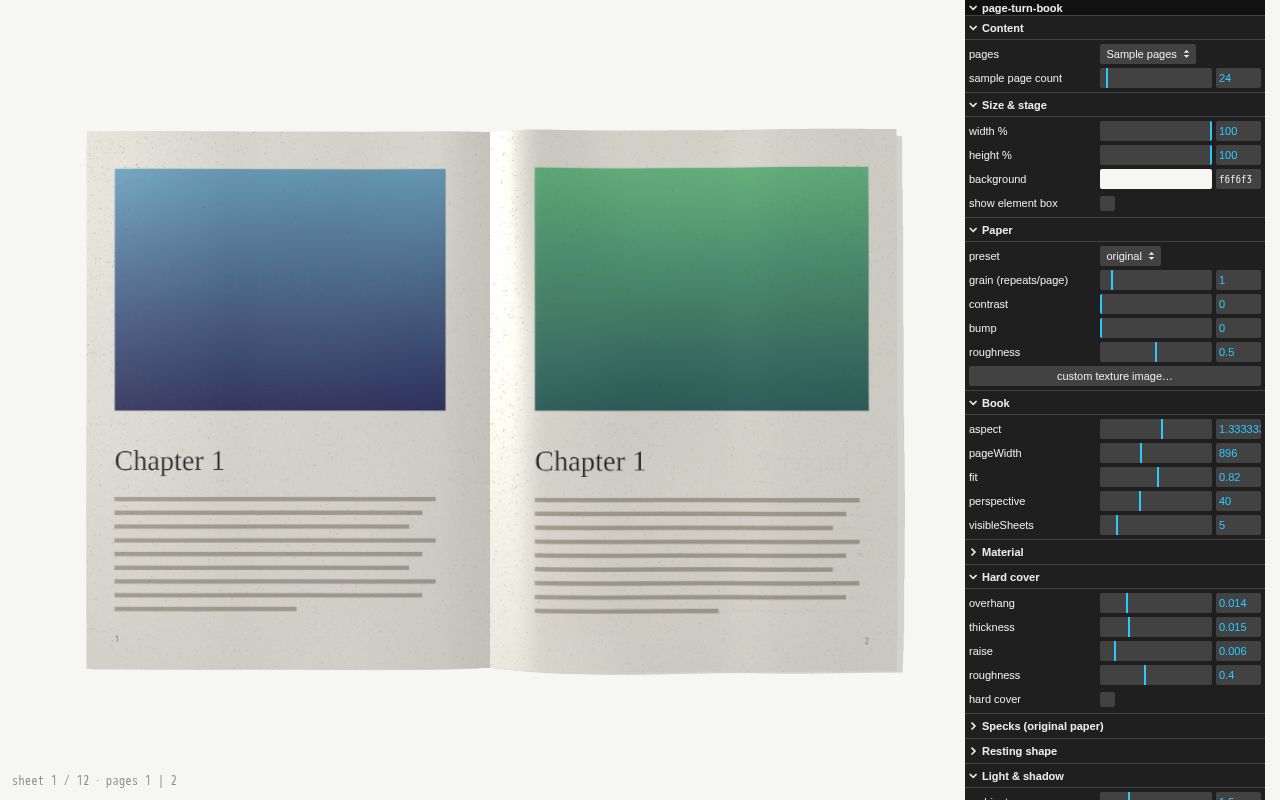This screenshot has width=1280, height=800.
Task: Adjust the grain (repeats/page) slider
Action: [1156, 280]
